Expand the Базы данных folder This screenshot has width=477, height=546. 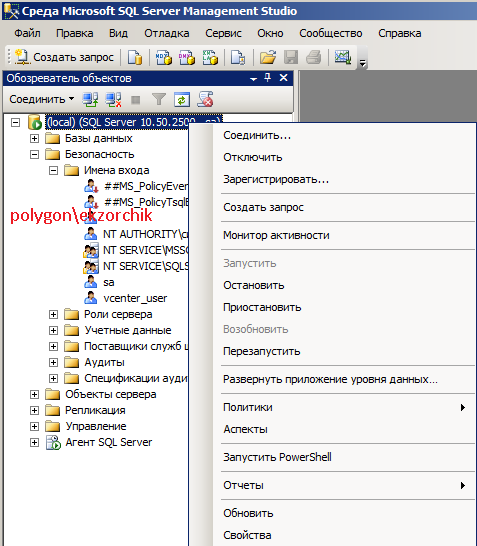tap(34, 139)
